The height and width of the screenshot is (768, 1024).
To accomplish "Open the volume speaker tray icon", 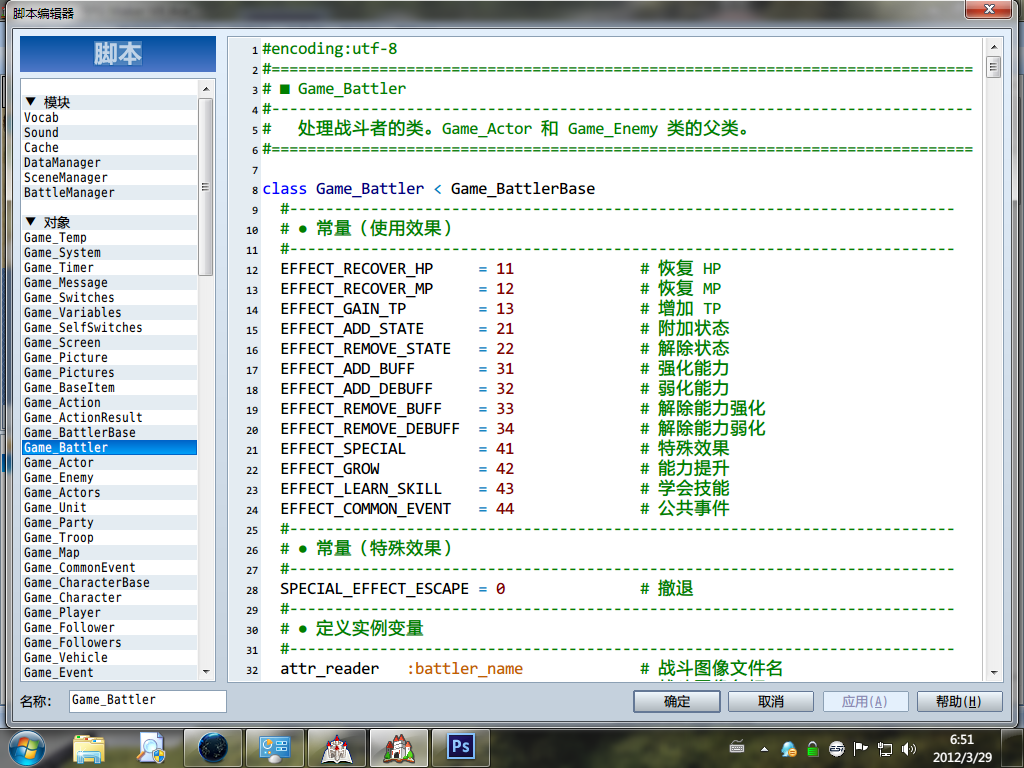I will point(908,749).
